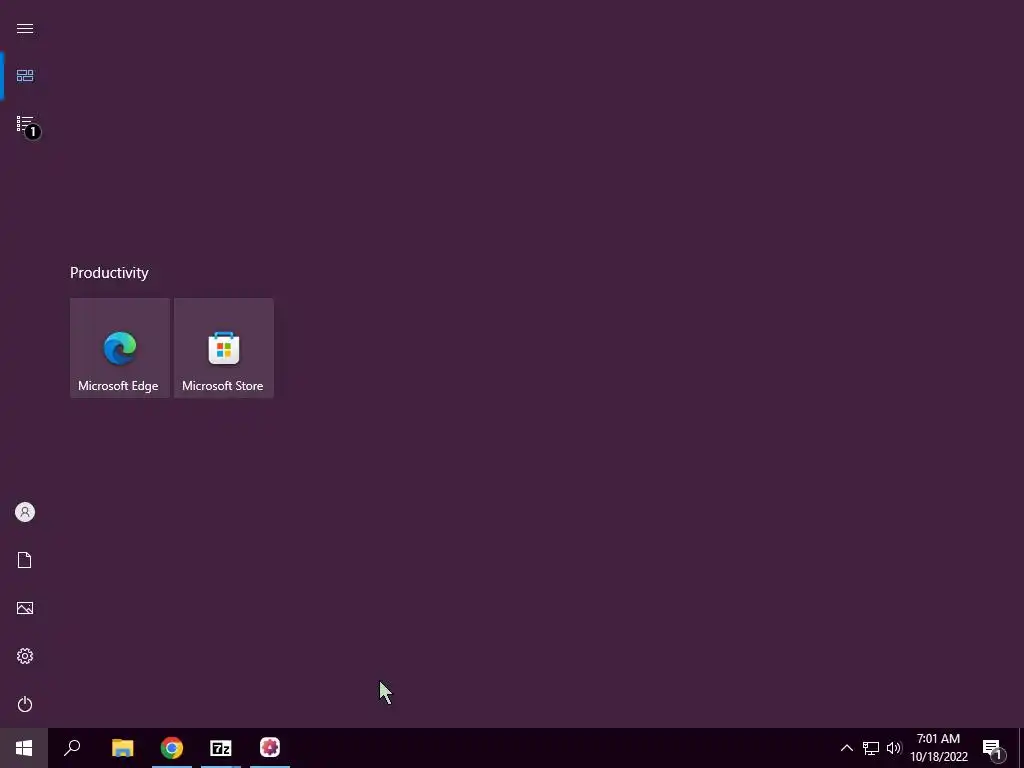Open the Documents folder icon
This screenshot has width=1024, height=768.
tap(25, 560)
